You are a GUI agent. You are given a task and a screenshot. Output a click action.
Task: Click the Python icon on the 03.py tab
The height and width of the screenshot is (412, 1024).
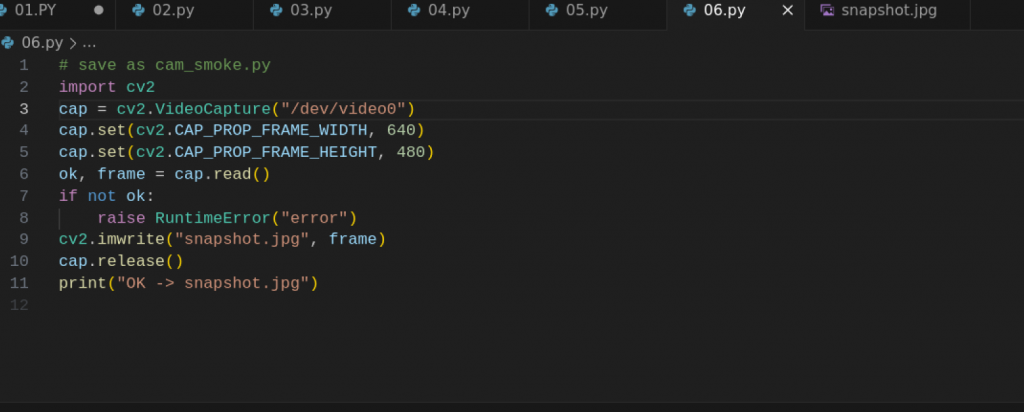[276, 10]
